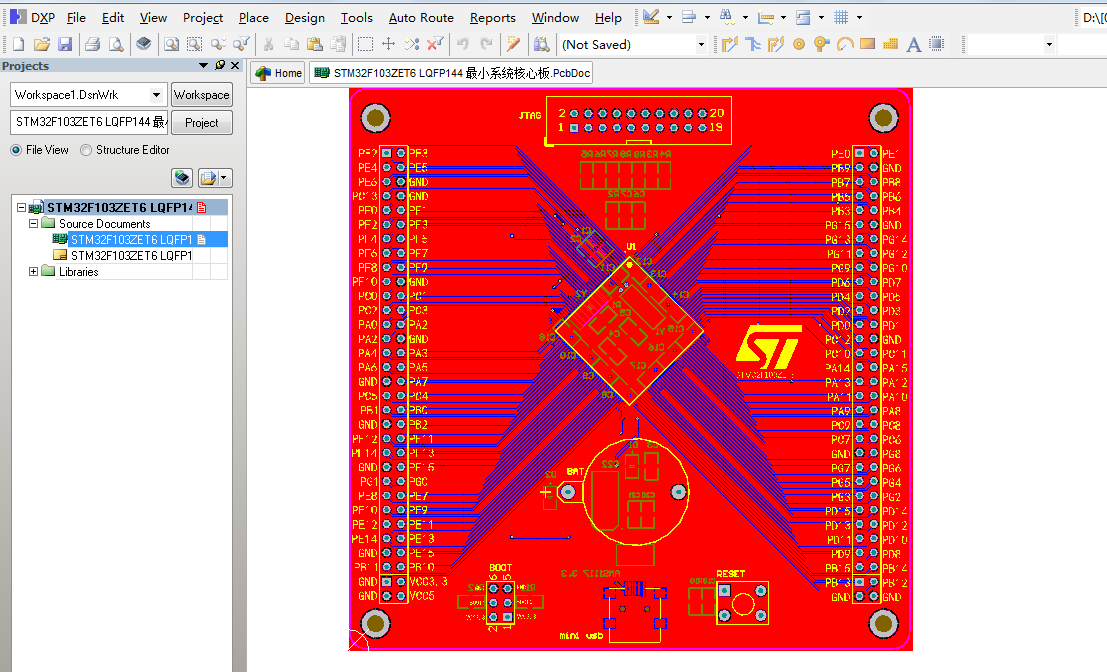The width and height of the screenshot is (1107, 672).
Task: Select the Zoom Area icon
Action: tap(194, 44)
